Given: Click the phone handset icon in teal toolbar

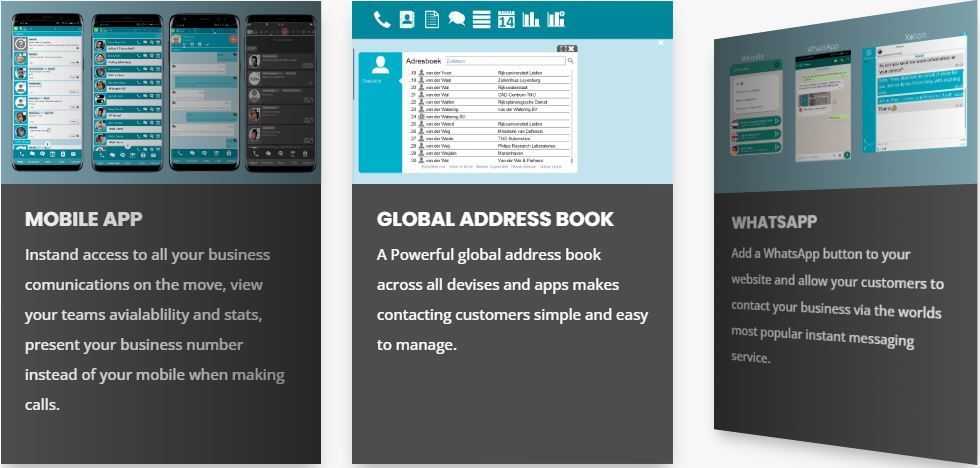Looking at the screenshot, I should (x=382, y=19).
